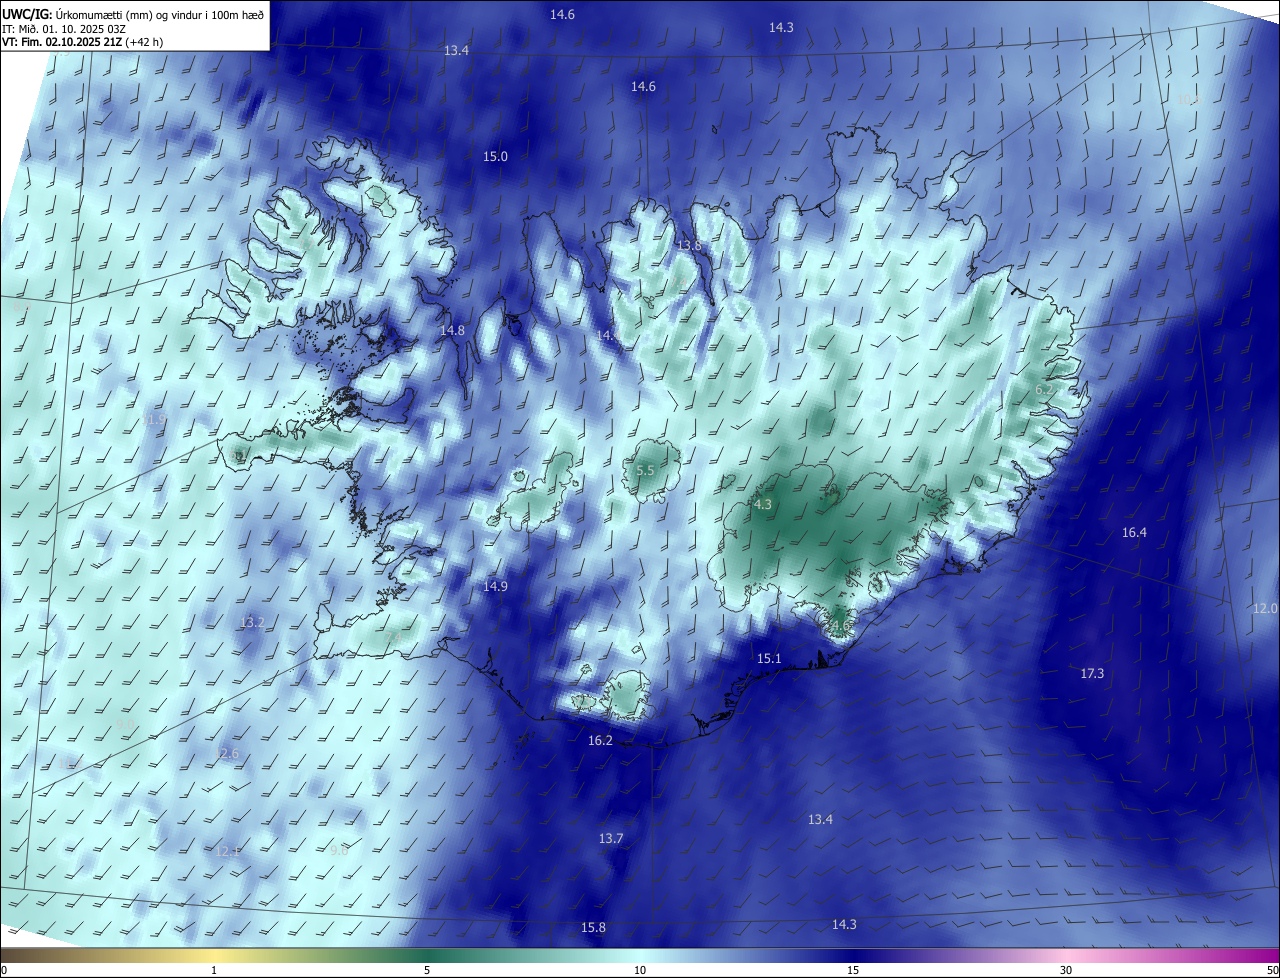Click the 12.1 value label
Viewport: 1280px width, 978px height.
227,851
